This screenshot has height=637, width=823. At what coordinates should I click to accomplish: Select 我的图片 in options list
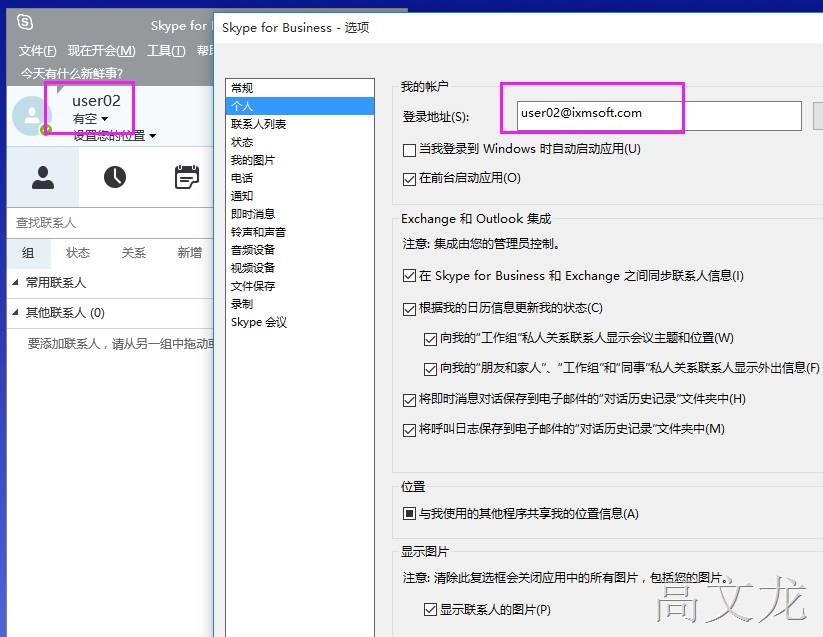coord(300,160)
